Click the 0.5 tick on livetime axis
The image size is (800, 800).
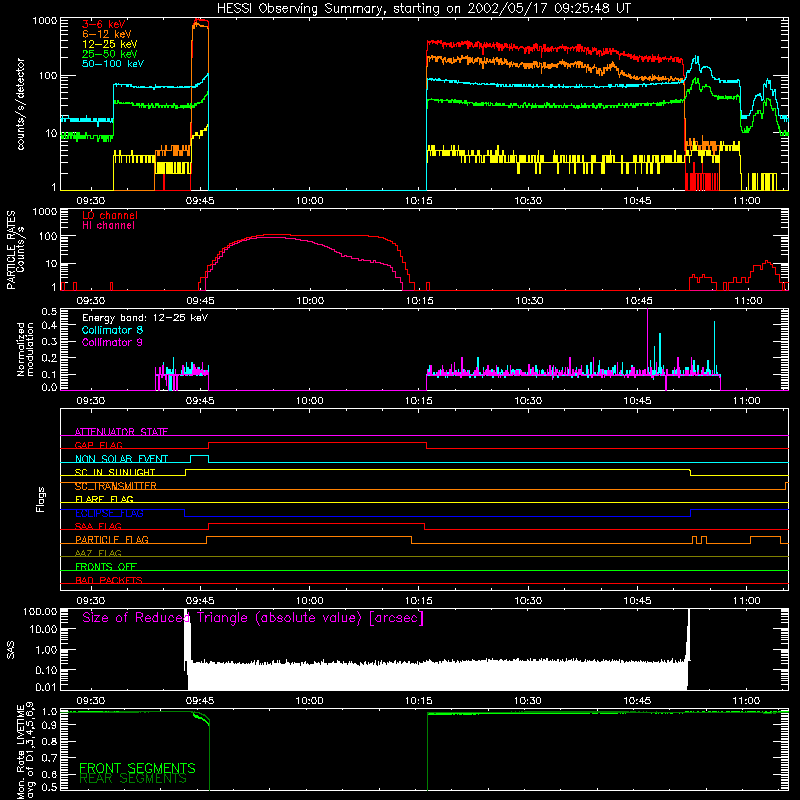click(x=49, y=787)
